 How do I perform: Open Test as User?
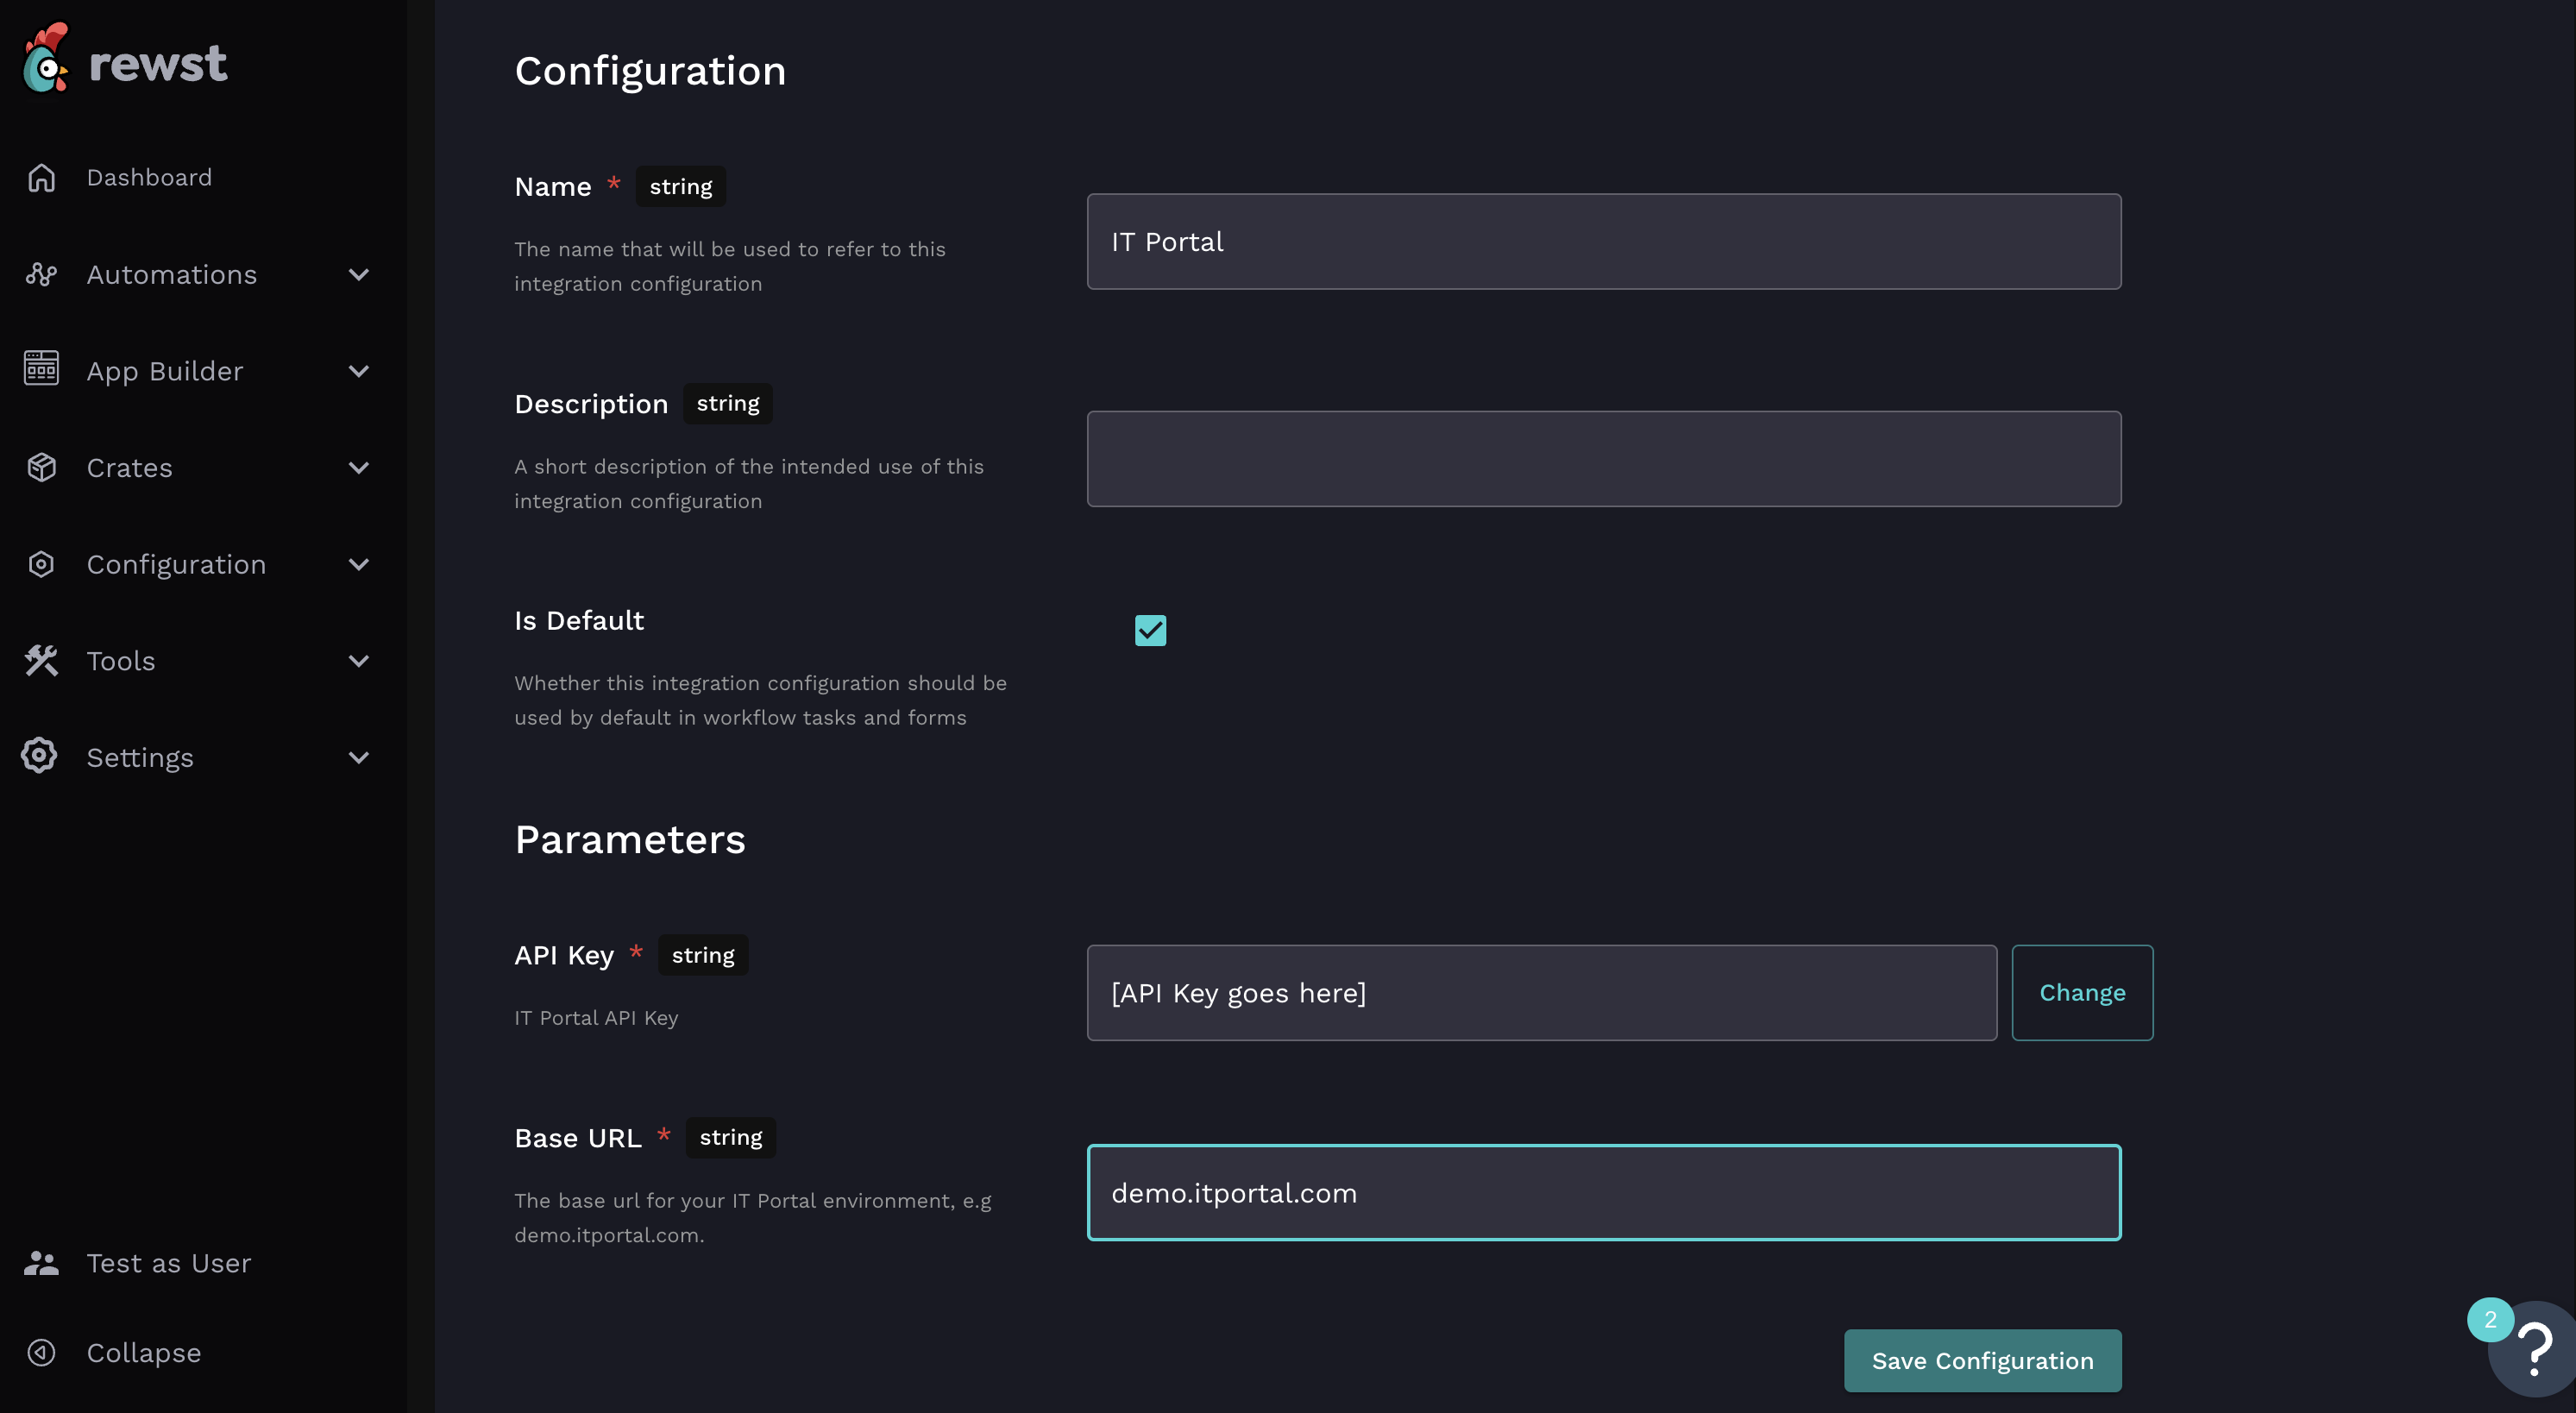pyautogui.click(x=168, y=1263)
